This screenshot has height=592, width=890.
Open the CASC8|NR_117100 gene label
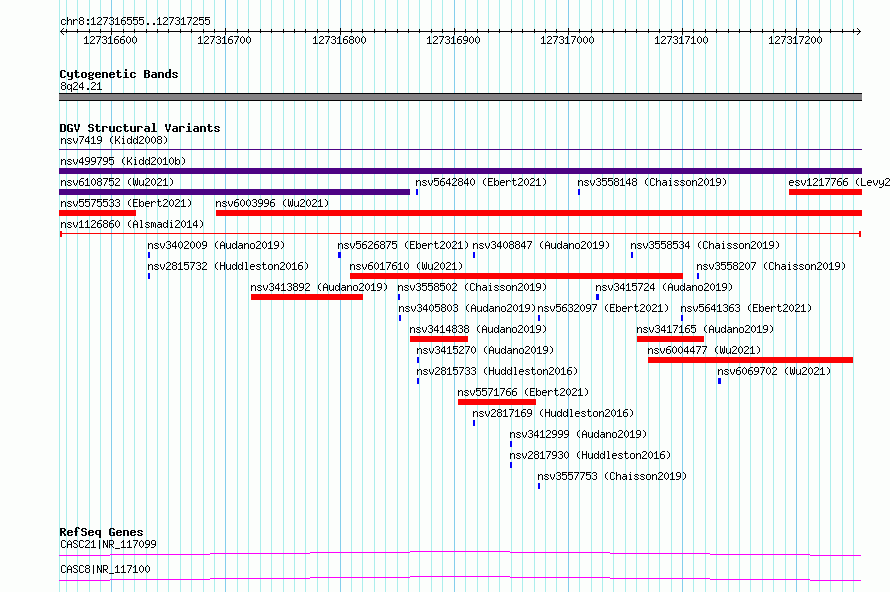tap(105, 569)
